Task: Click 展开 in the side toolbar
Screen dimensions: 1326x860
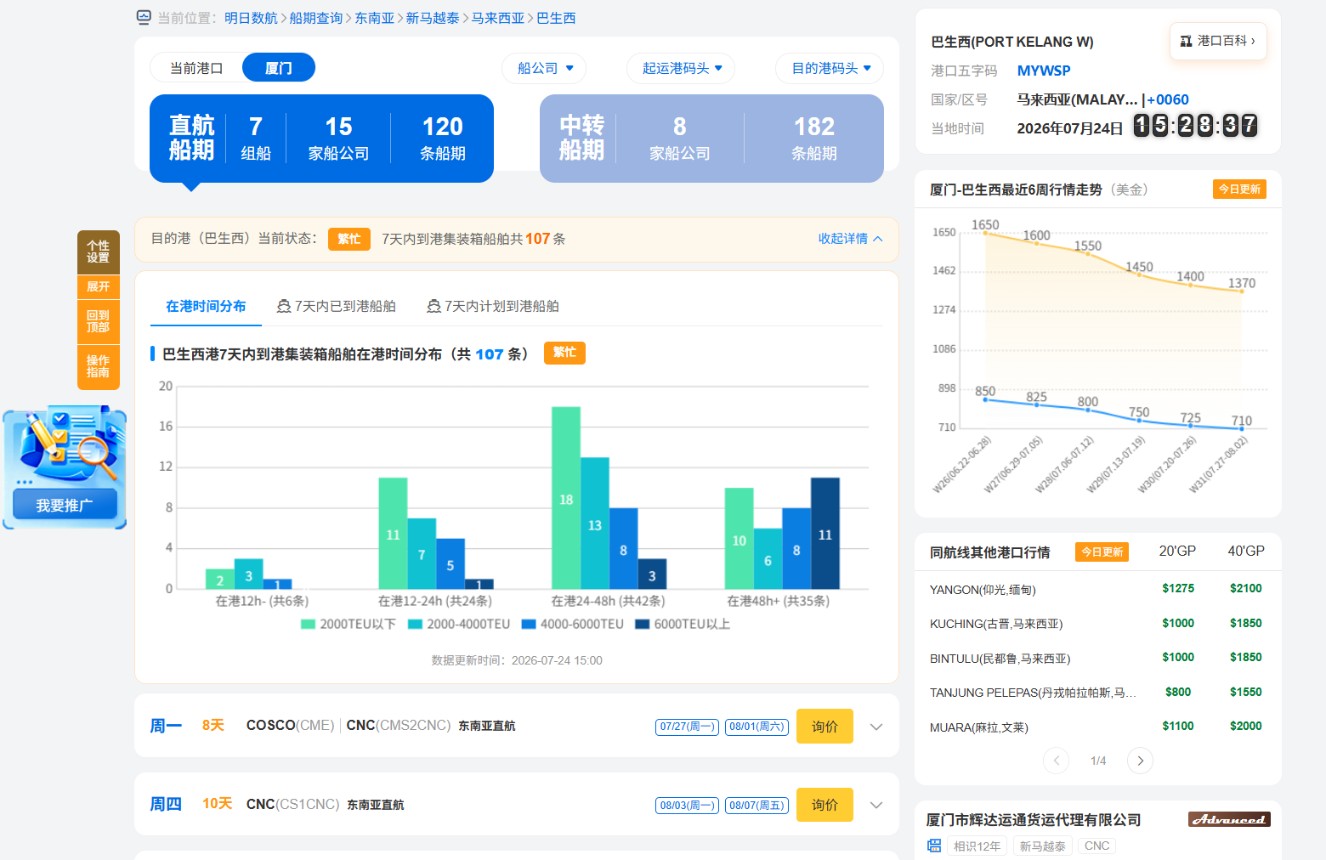Action: coord(98,287)
